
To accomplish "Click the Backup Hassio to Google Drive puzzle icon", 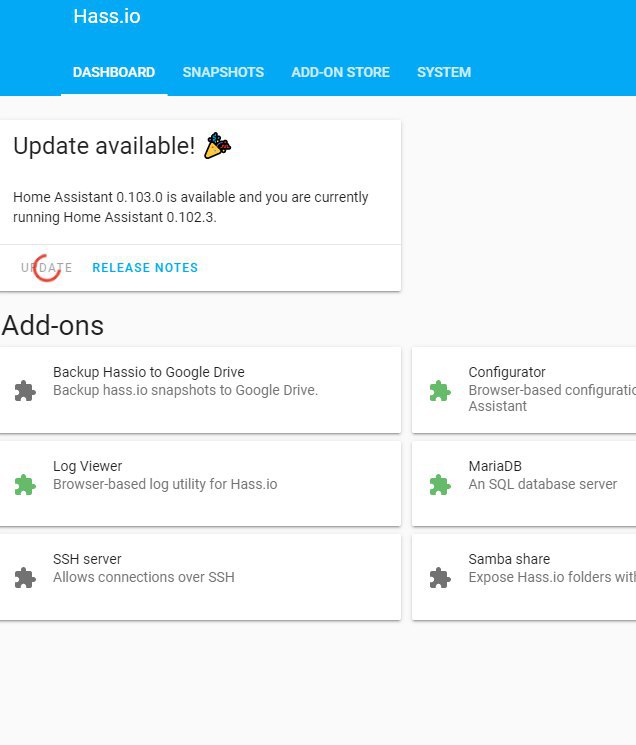I will click(25, 391).
